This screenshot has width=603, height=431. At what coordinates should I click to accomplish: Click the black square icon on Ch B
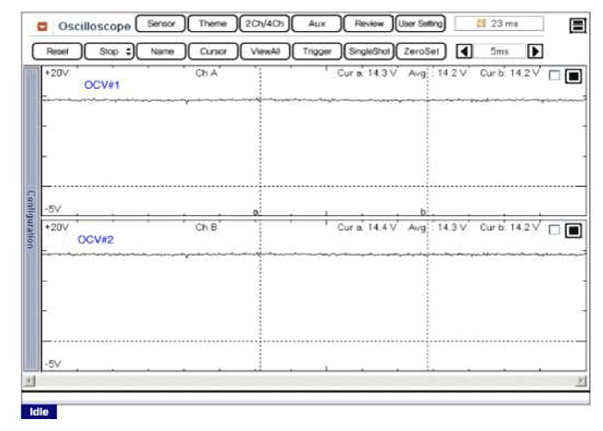[x=574, y=230]
